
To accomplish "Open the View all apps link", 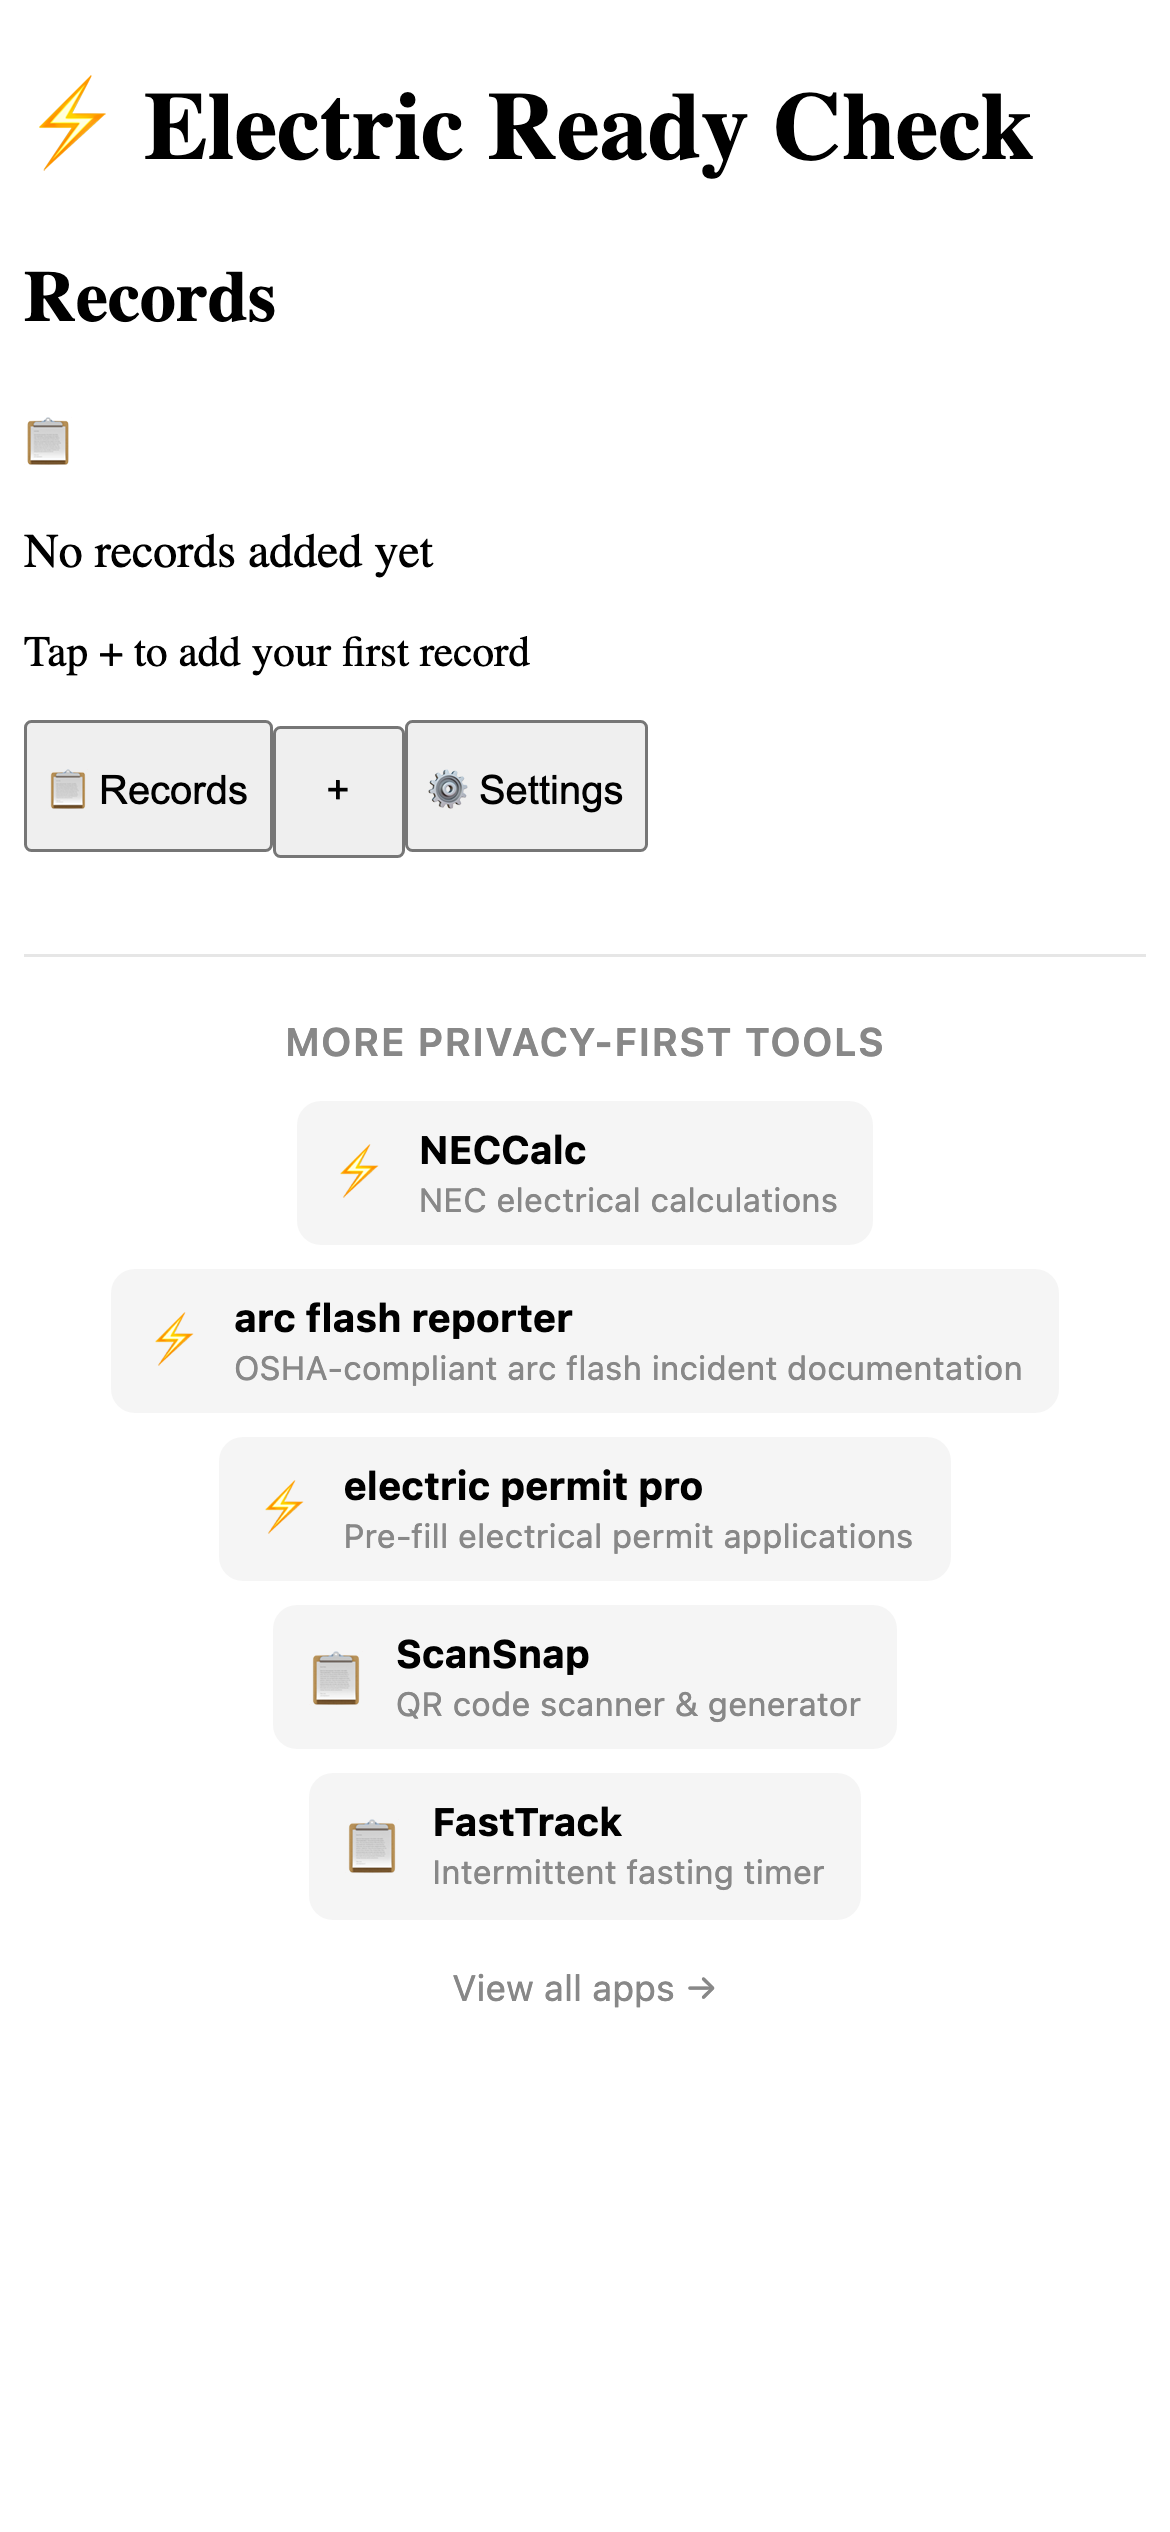I will point(584,1987).
